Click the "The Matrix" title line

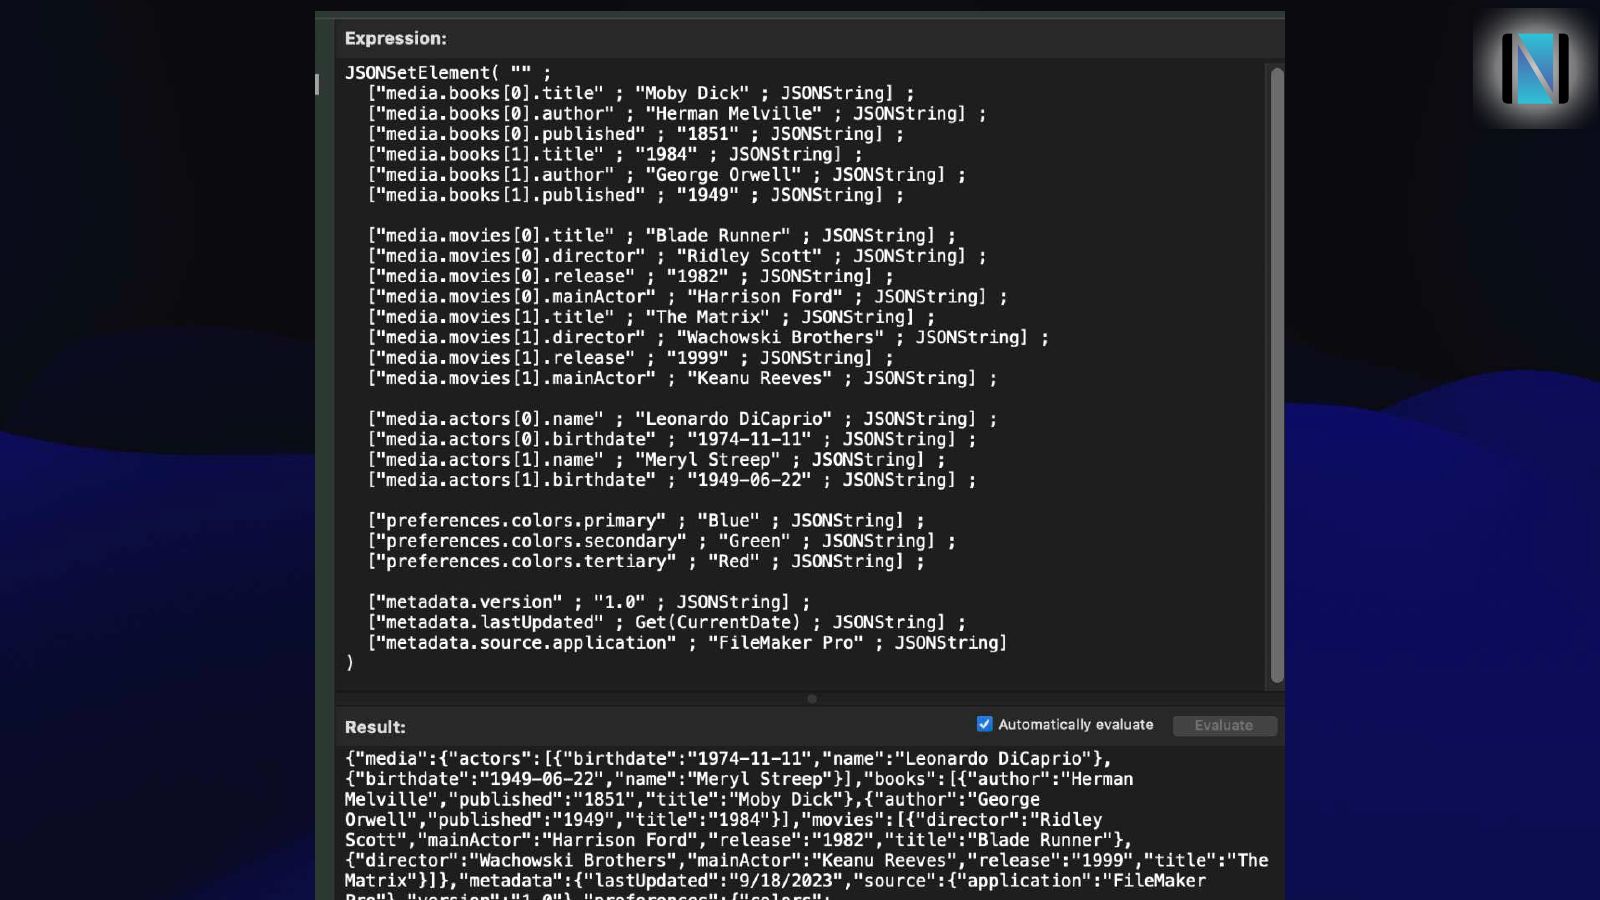pos(651,317)
